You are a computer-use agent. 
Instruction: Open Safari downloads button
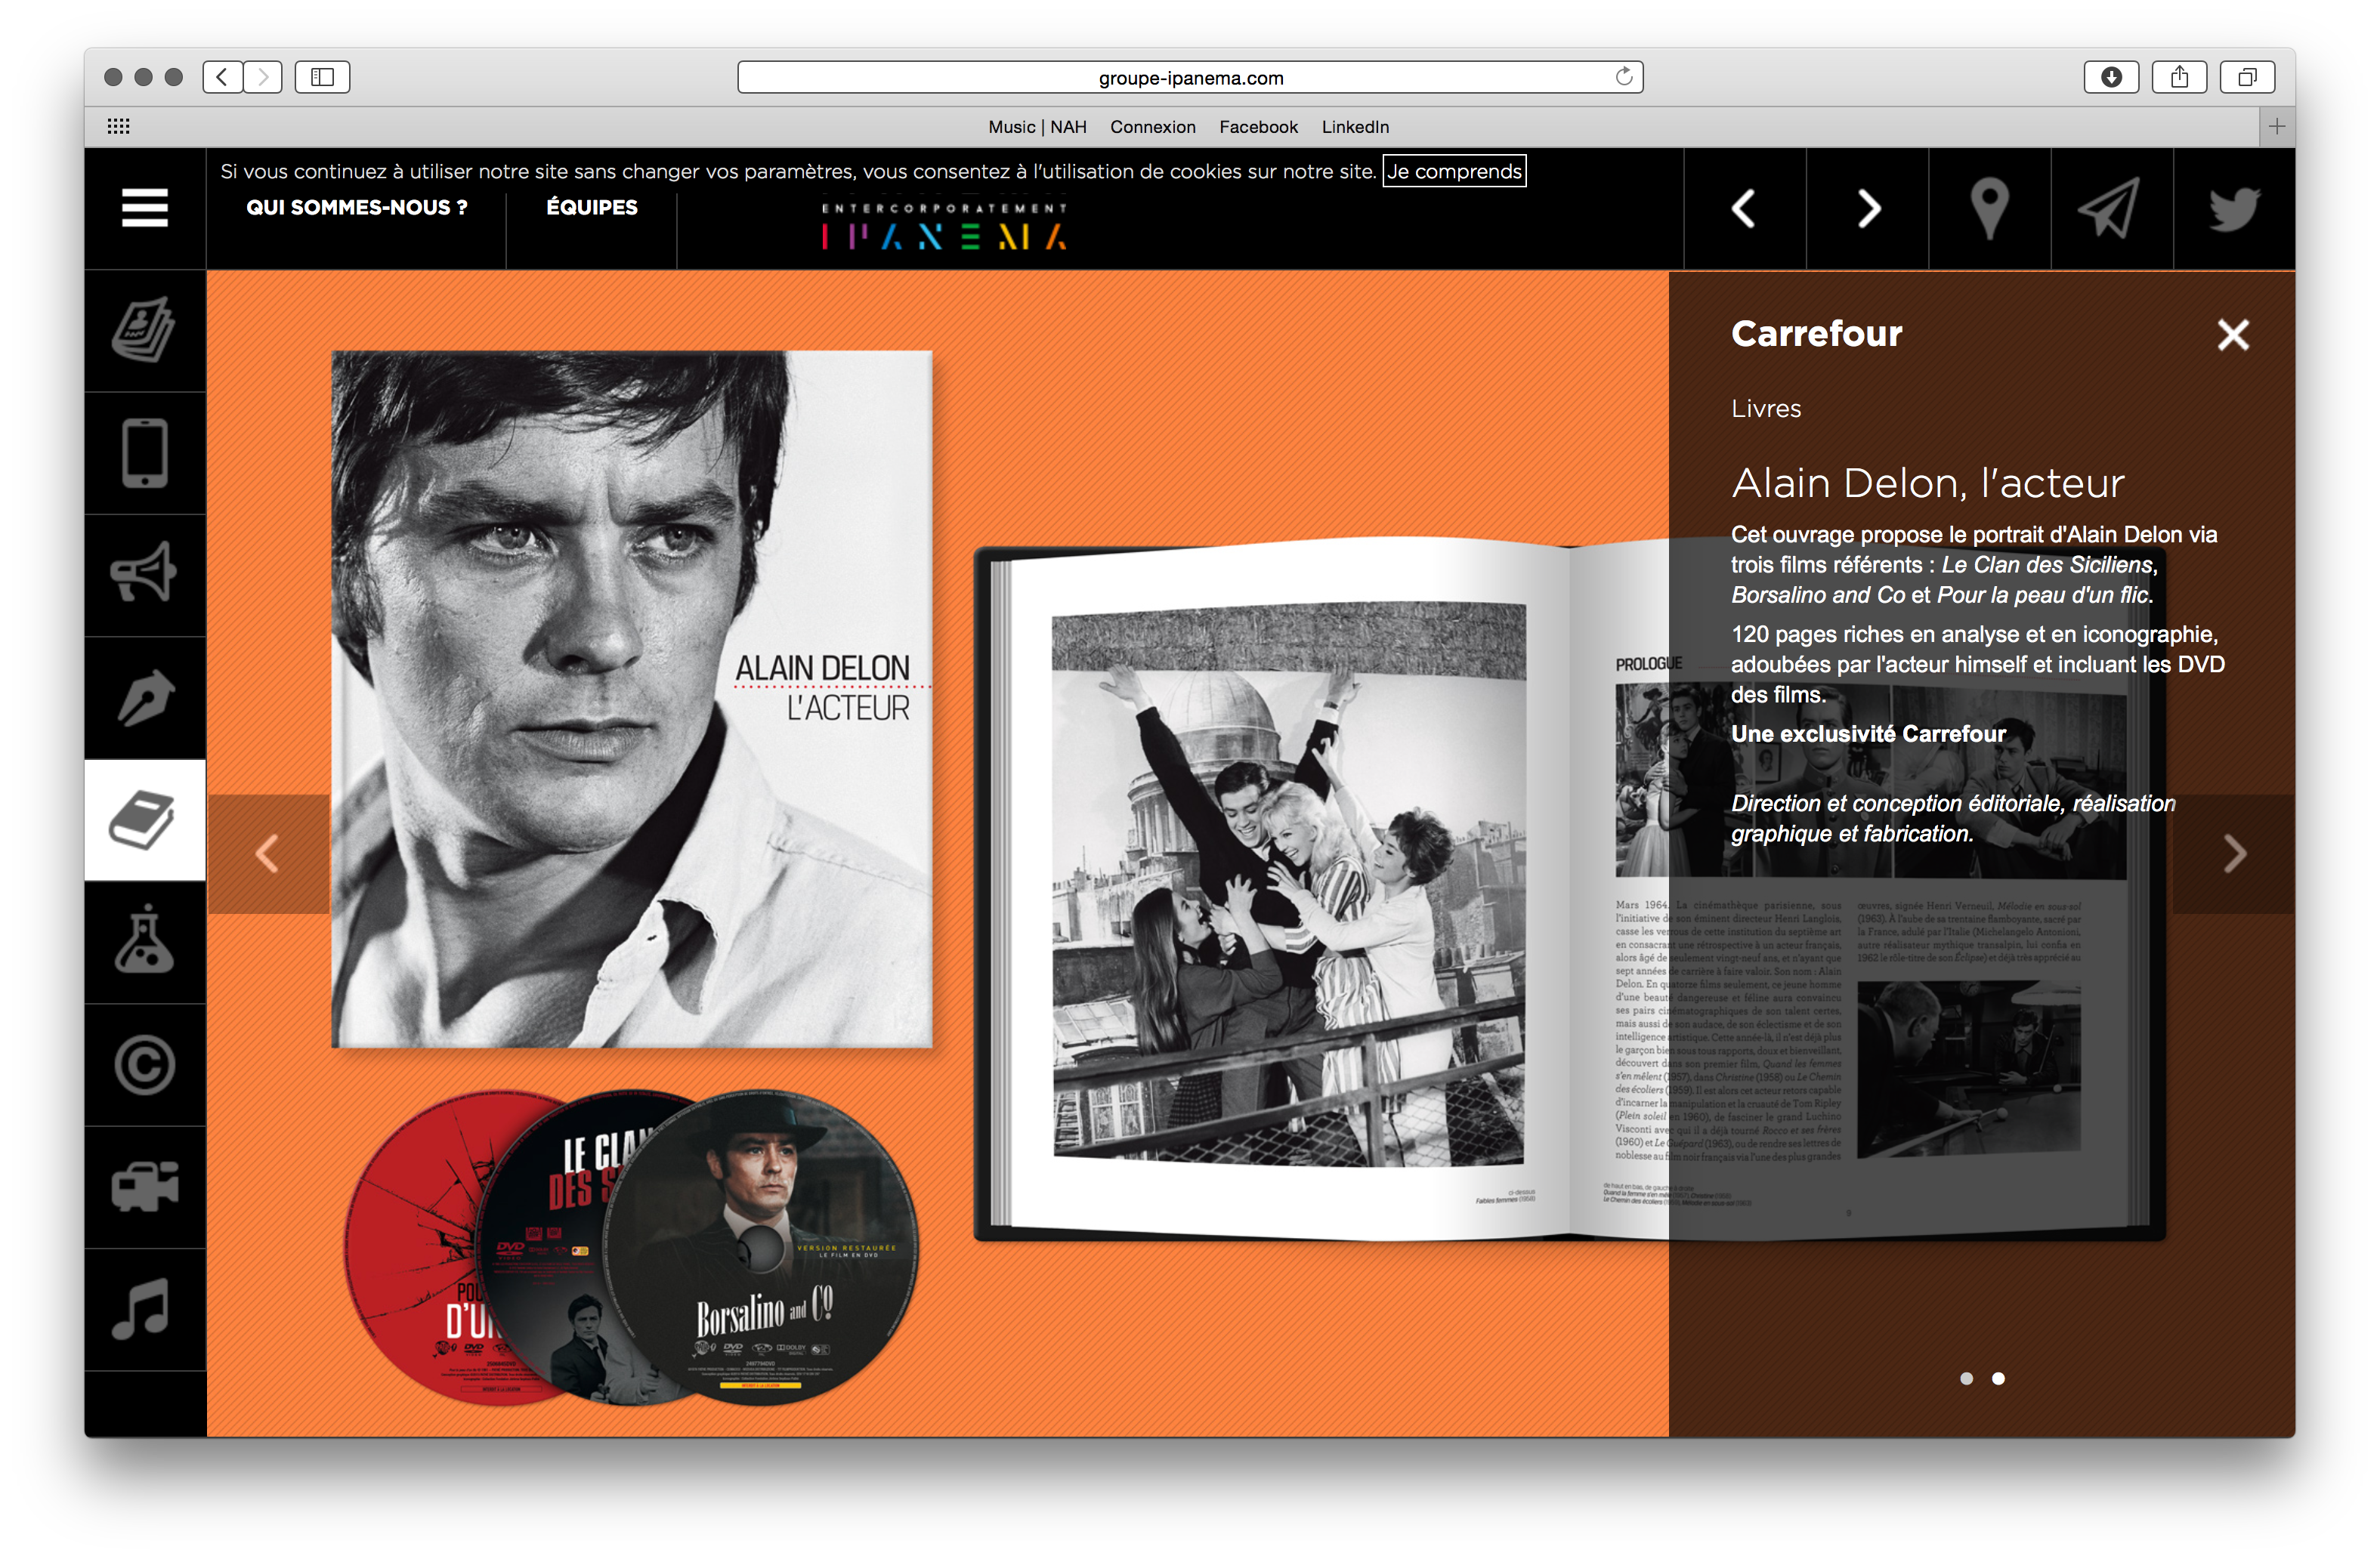pos(2111,77)
